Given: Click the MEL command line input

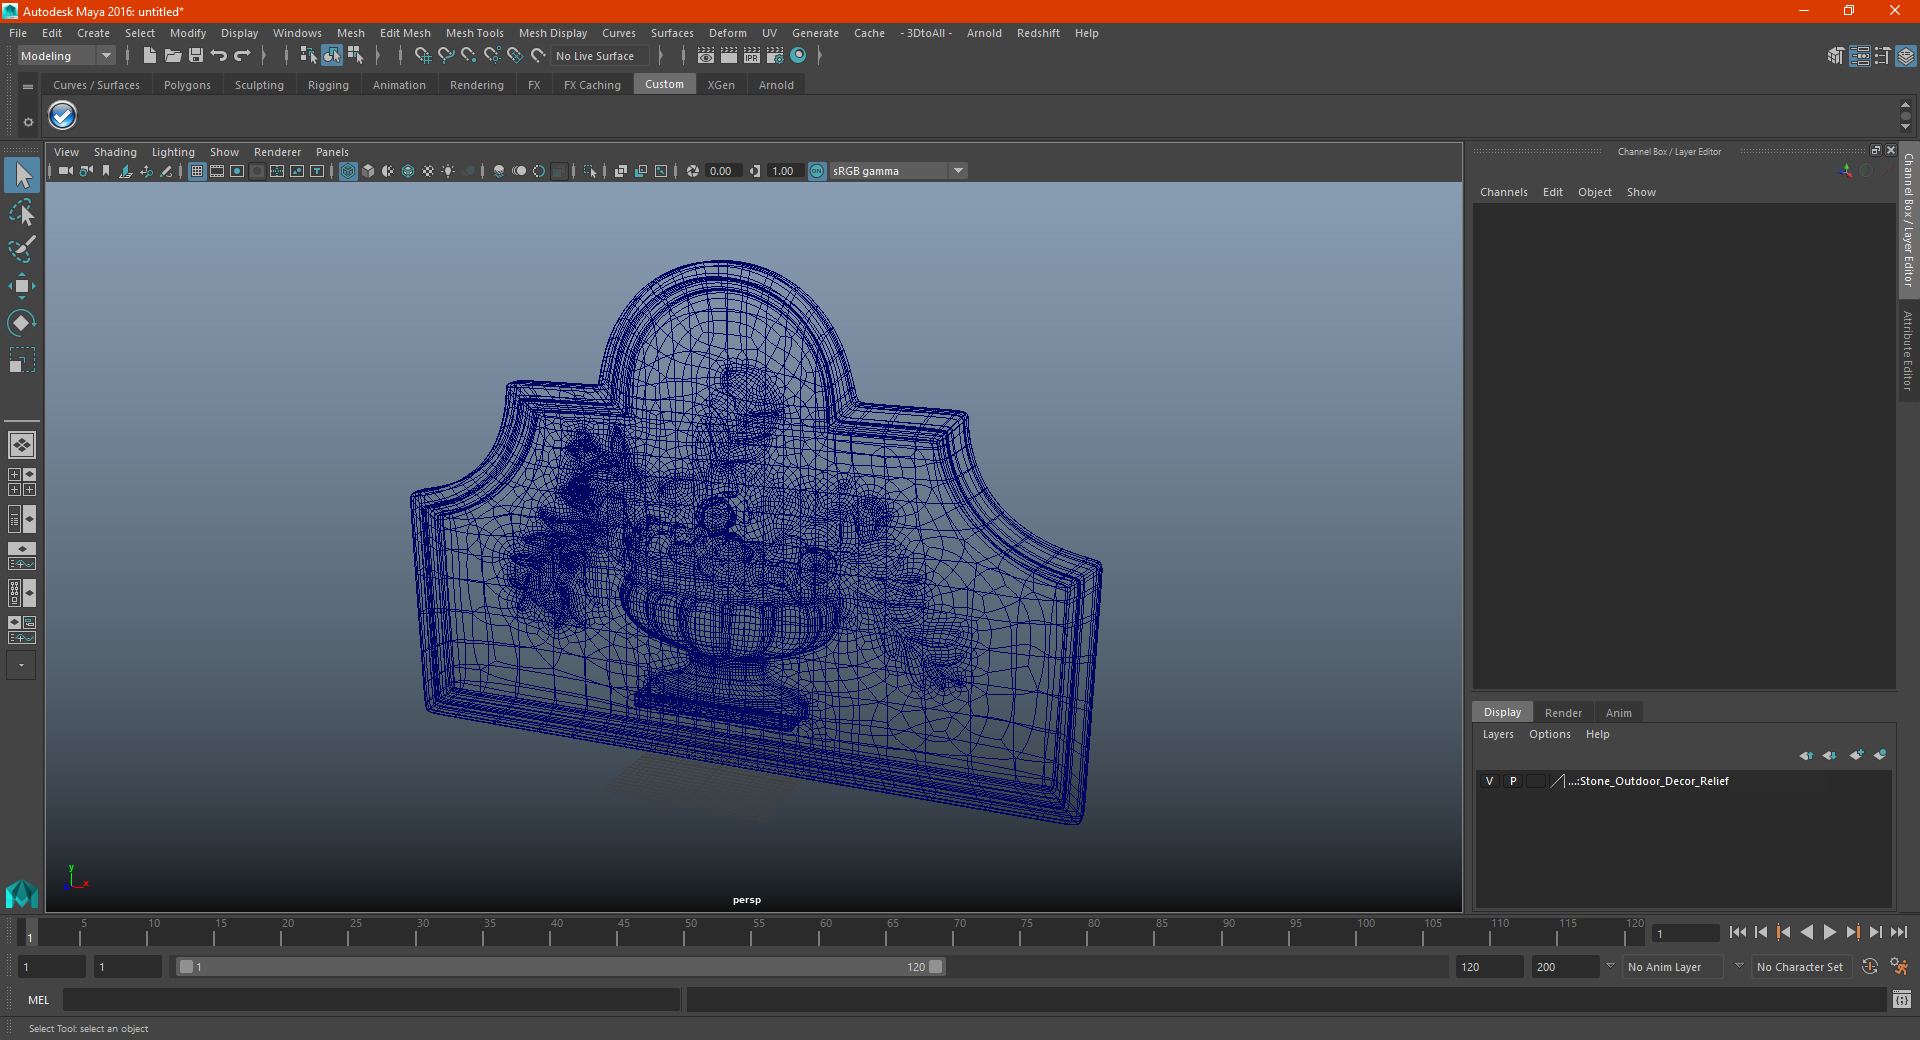Looking at the screenshot, I should pos(371,1000).
